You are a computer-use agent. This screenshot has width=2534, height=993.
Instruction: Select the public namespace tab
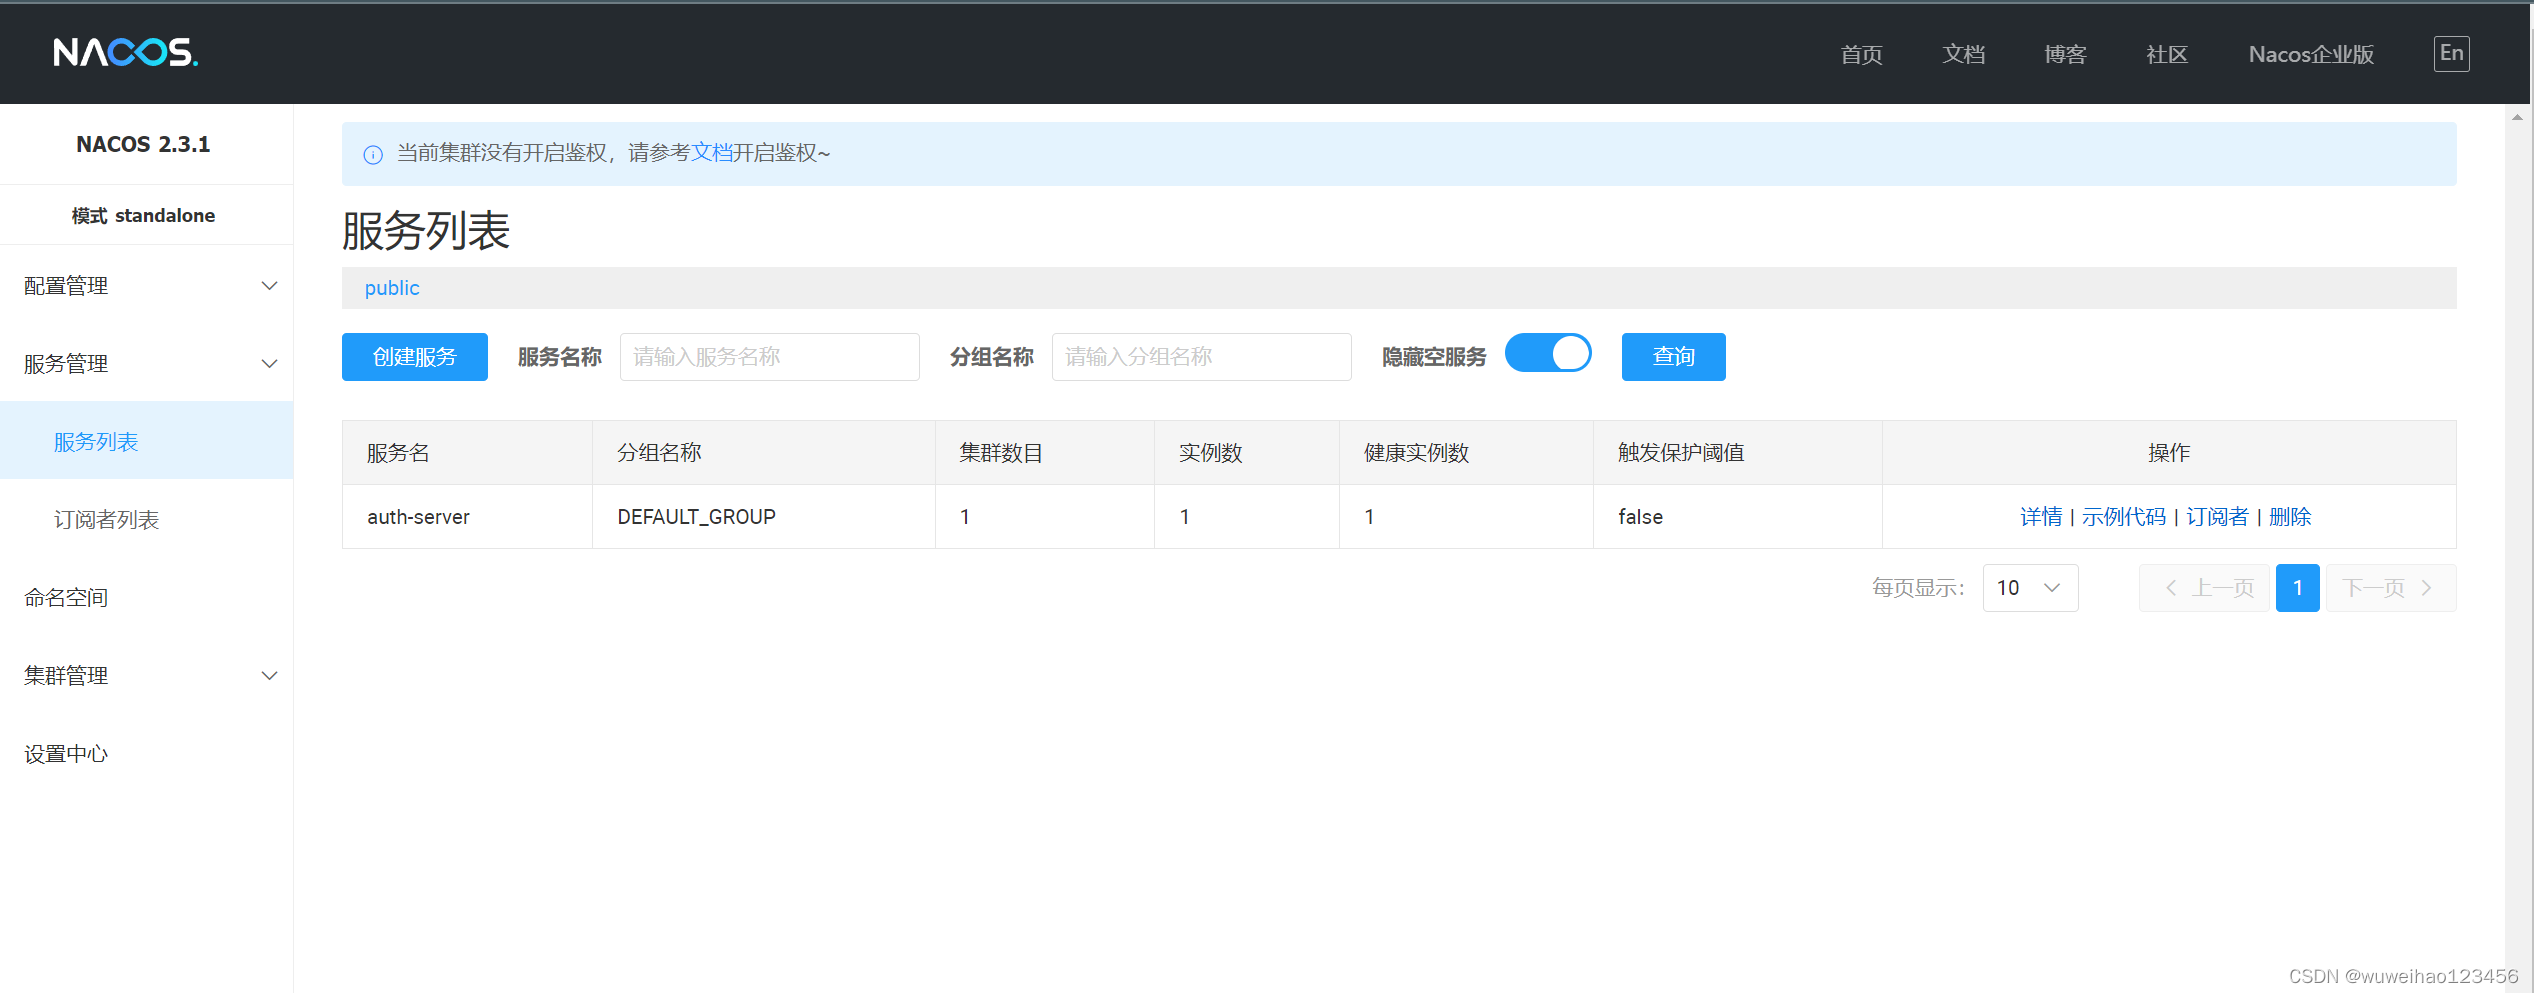392,288
